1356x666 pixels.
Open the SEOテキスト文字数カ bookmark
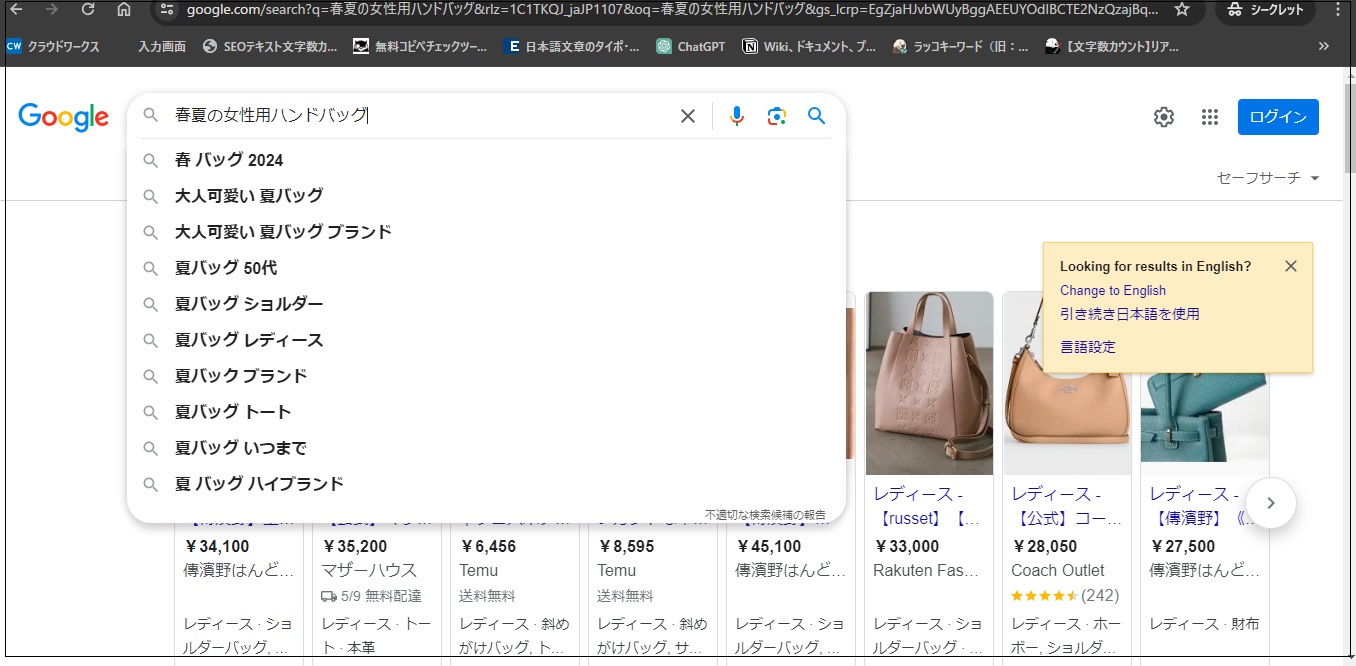coord(270,46)
